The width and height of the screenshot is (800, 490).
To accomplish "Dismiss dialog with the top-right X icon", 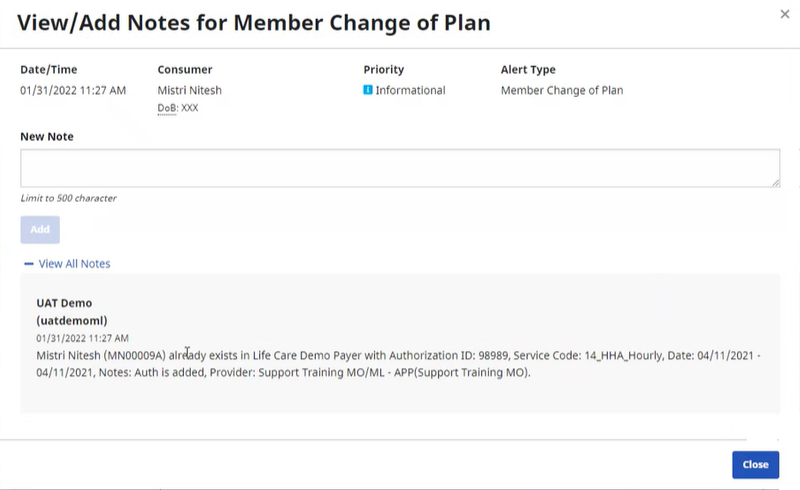I will point(785,14).
